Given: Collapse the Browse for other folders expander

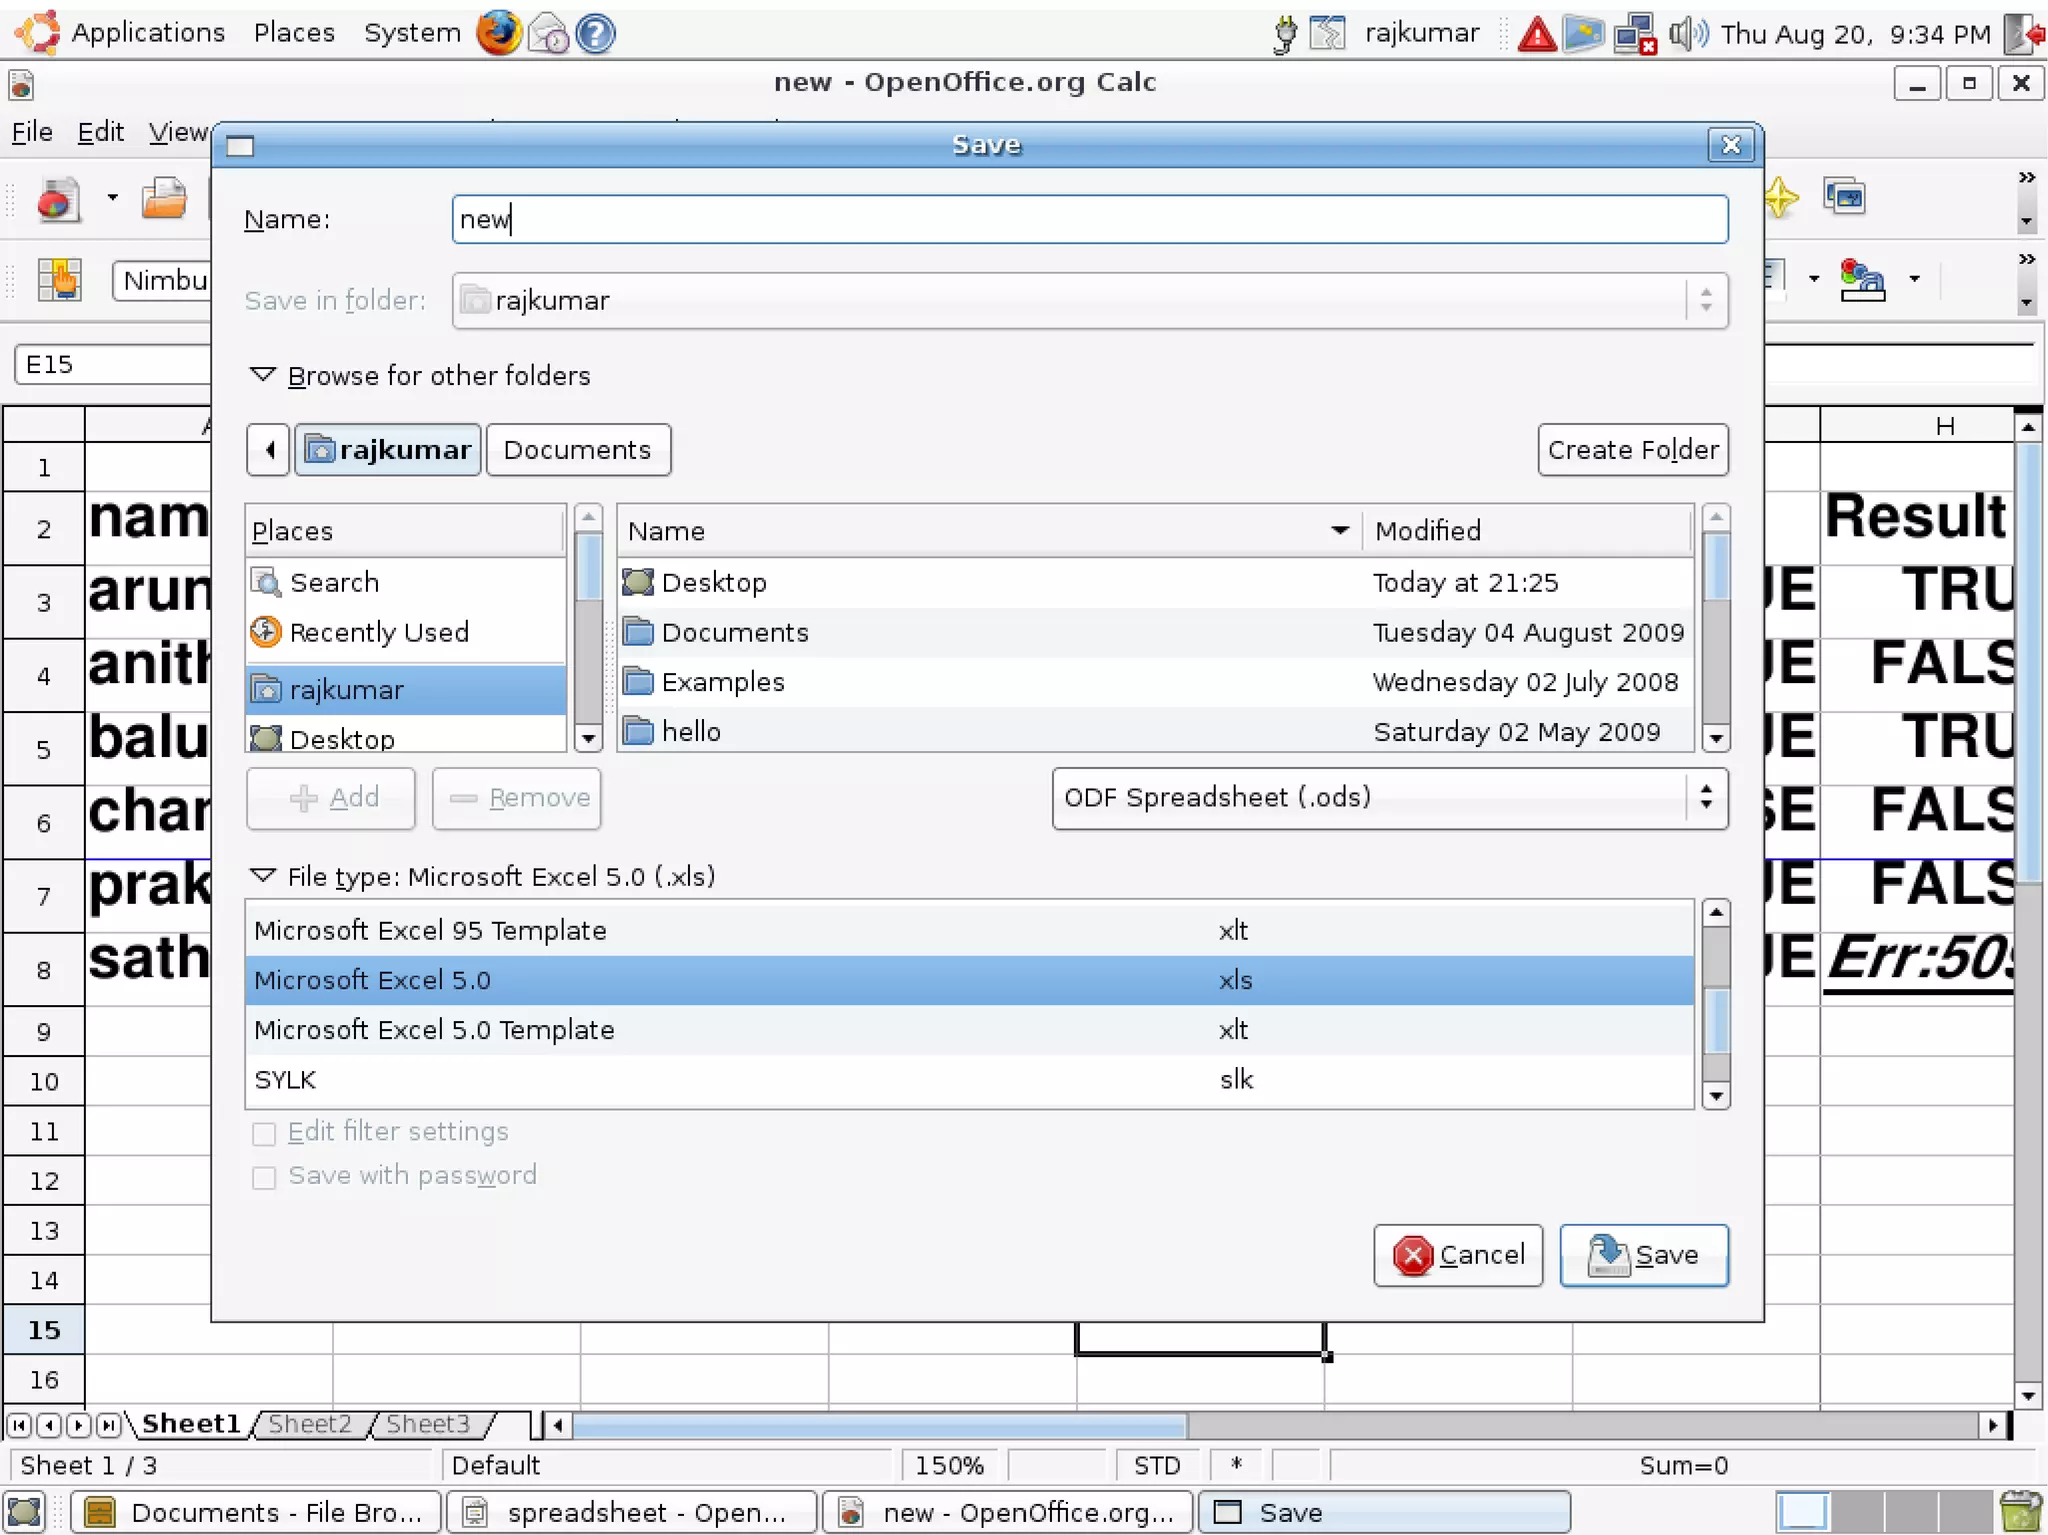Looking at the screenshot, I should (x=263, y=375).
